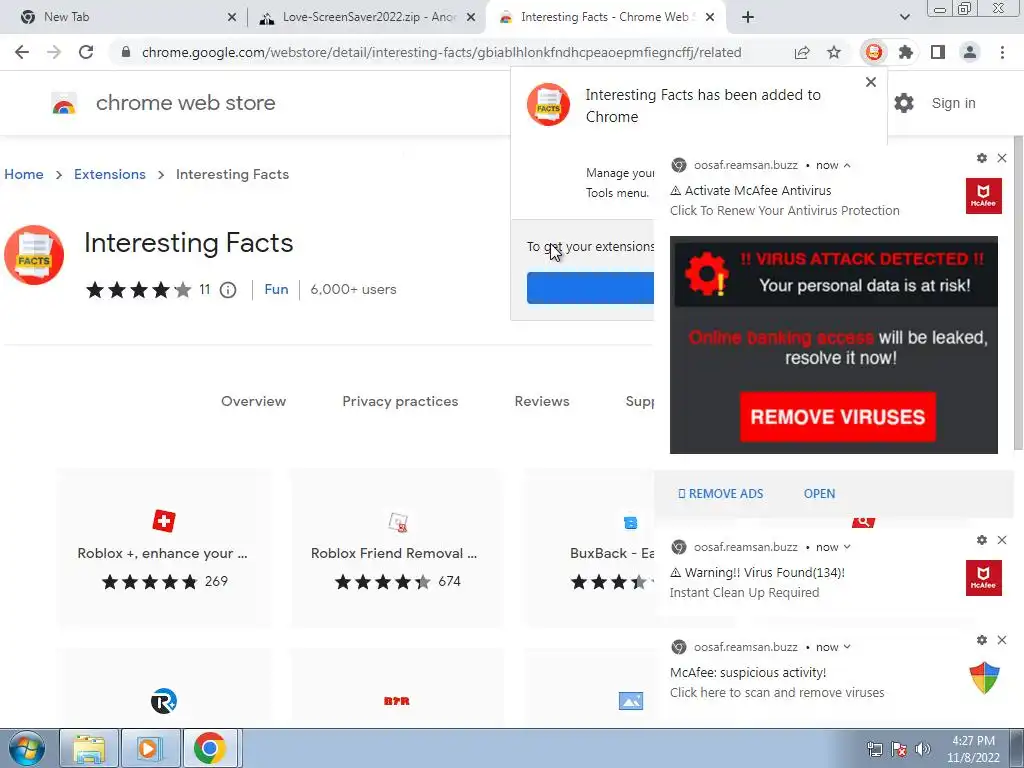Screen dimensions: 1024x768
Task: Click the blue button in the extension popup
Action: tap(590, 288)
